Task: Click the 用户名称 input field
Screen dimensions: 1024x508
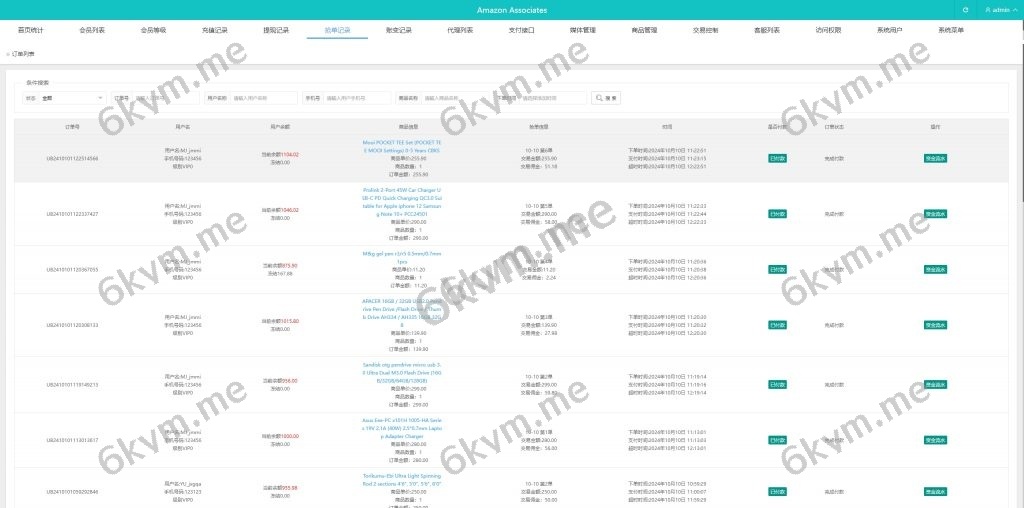Action: (263, 98)
